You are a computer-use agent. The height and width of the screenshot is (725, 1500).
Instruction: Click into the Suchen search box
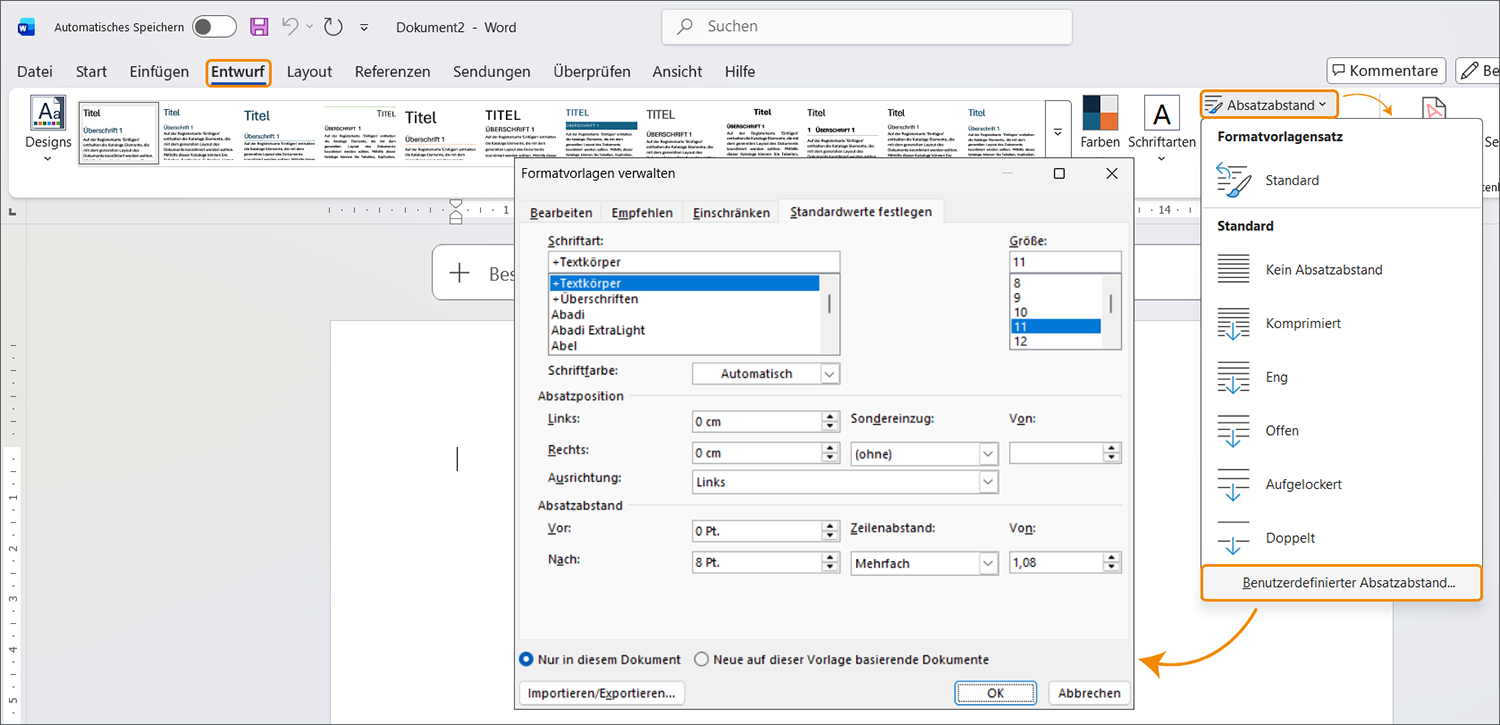tap(866, 27)
